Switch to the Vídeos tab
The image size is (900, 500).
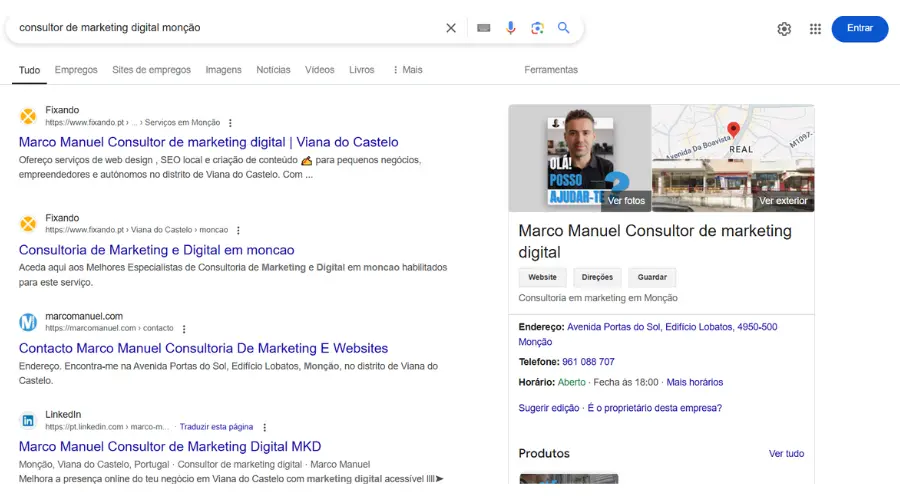(x=320, y=69)
